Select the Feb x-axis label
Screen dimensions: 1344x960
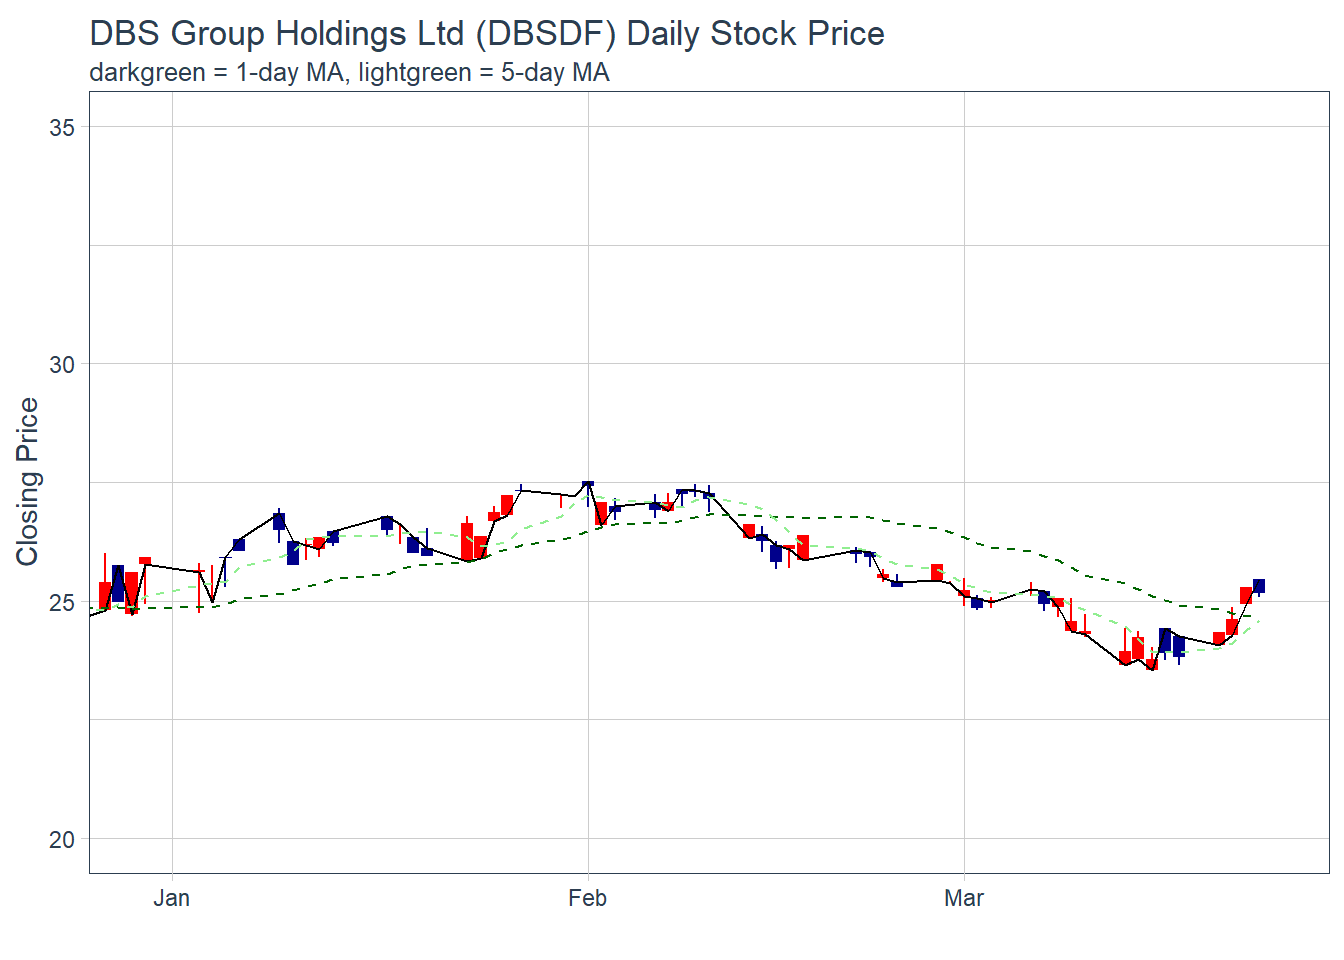[587, 898]
